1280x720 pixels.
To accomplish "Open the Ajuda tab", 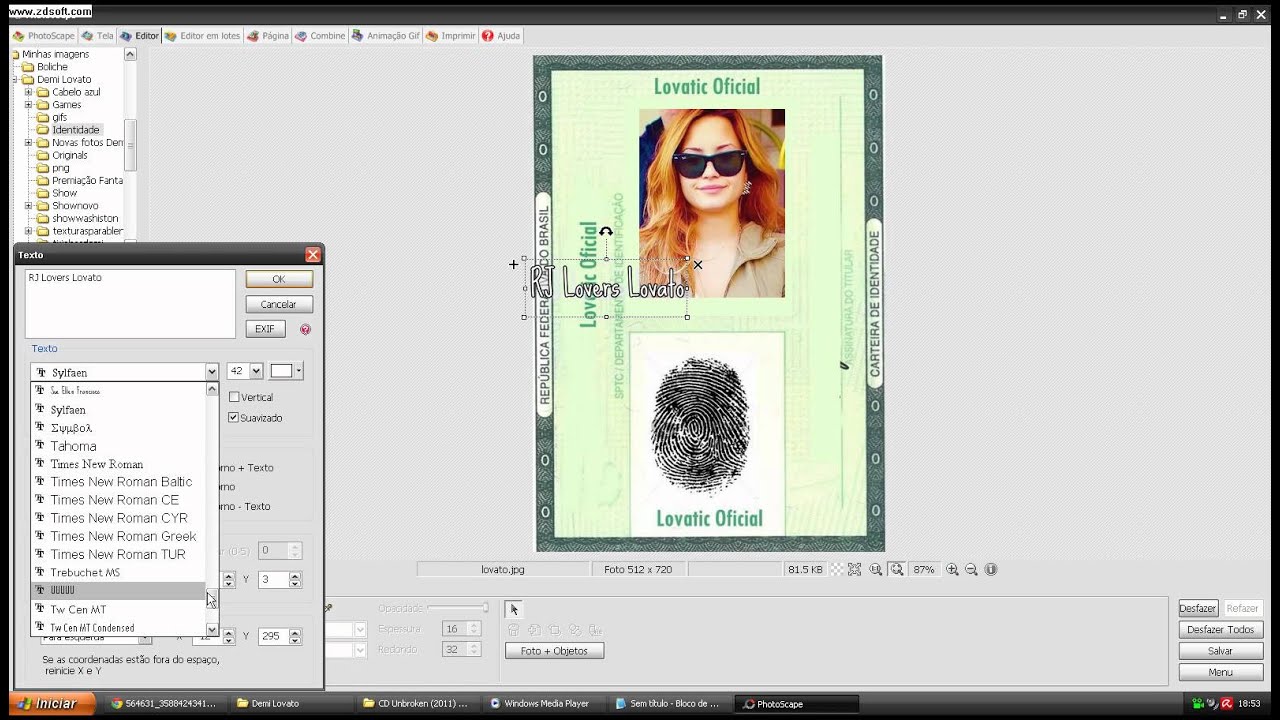I will point(501,36).
